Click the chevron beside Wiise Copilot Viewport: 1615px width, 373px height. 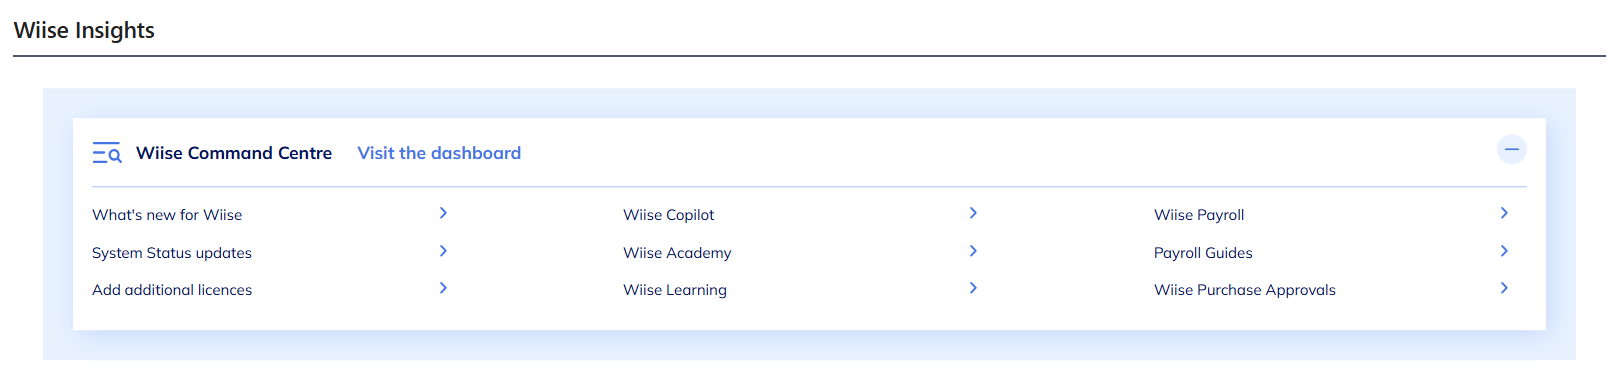point(973,213)
